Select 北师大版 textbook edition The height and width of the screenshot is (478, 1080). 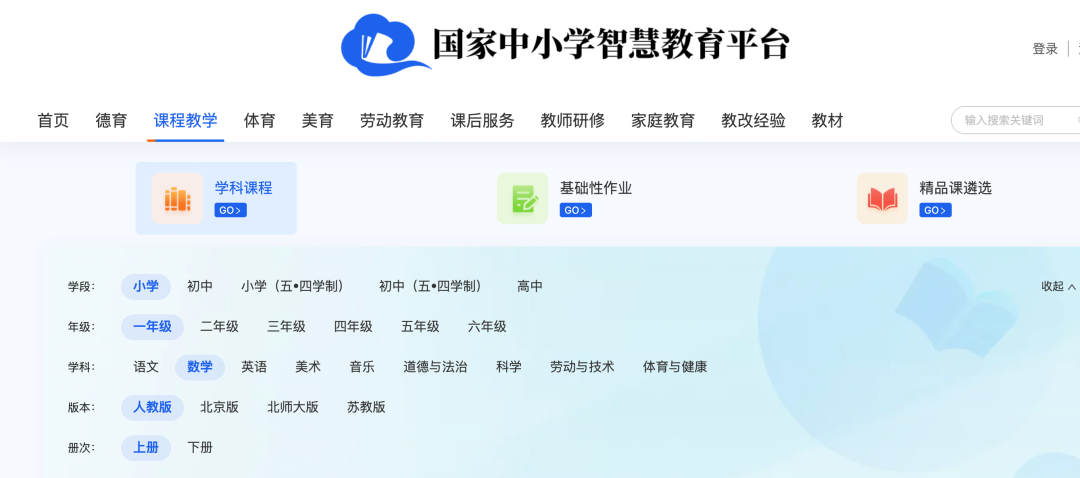pos(293,407)
